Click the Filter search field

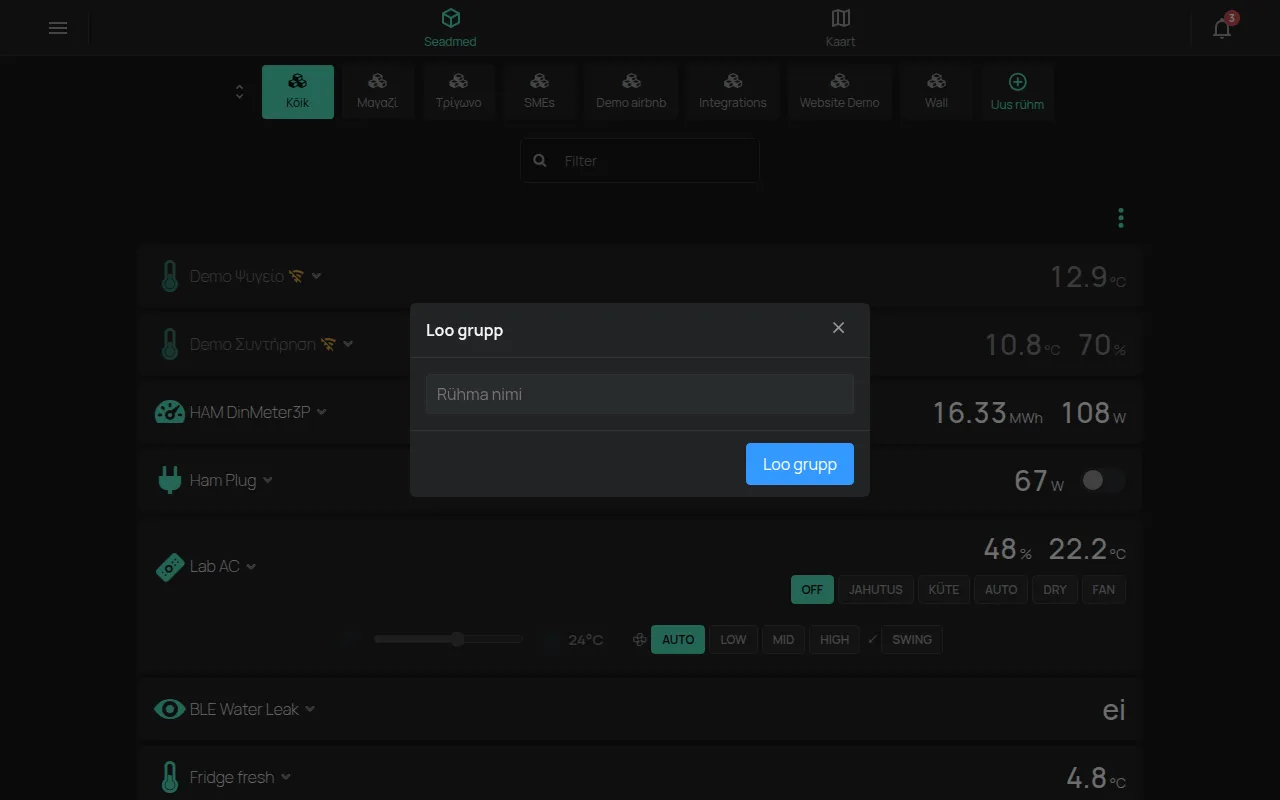pos(640,160)
